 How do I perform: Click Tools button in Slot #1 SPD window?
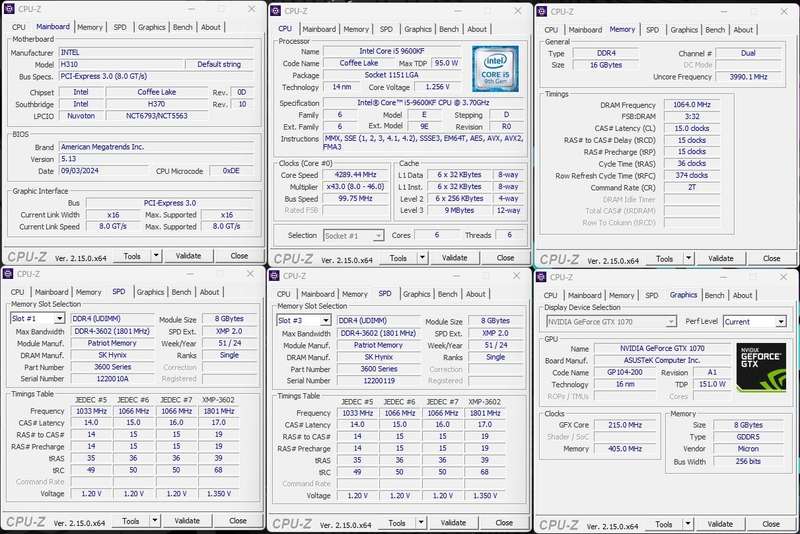tap(131, 521)
